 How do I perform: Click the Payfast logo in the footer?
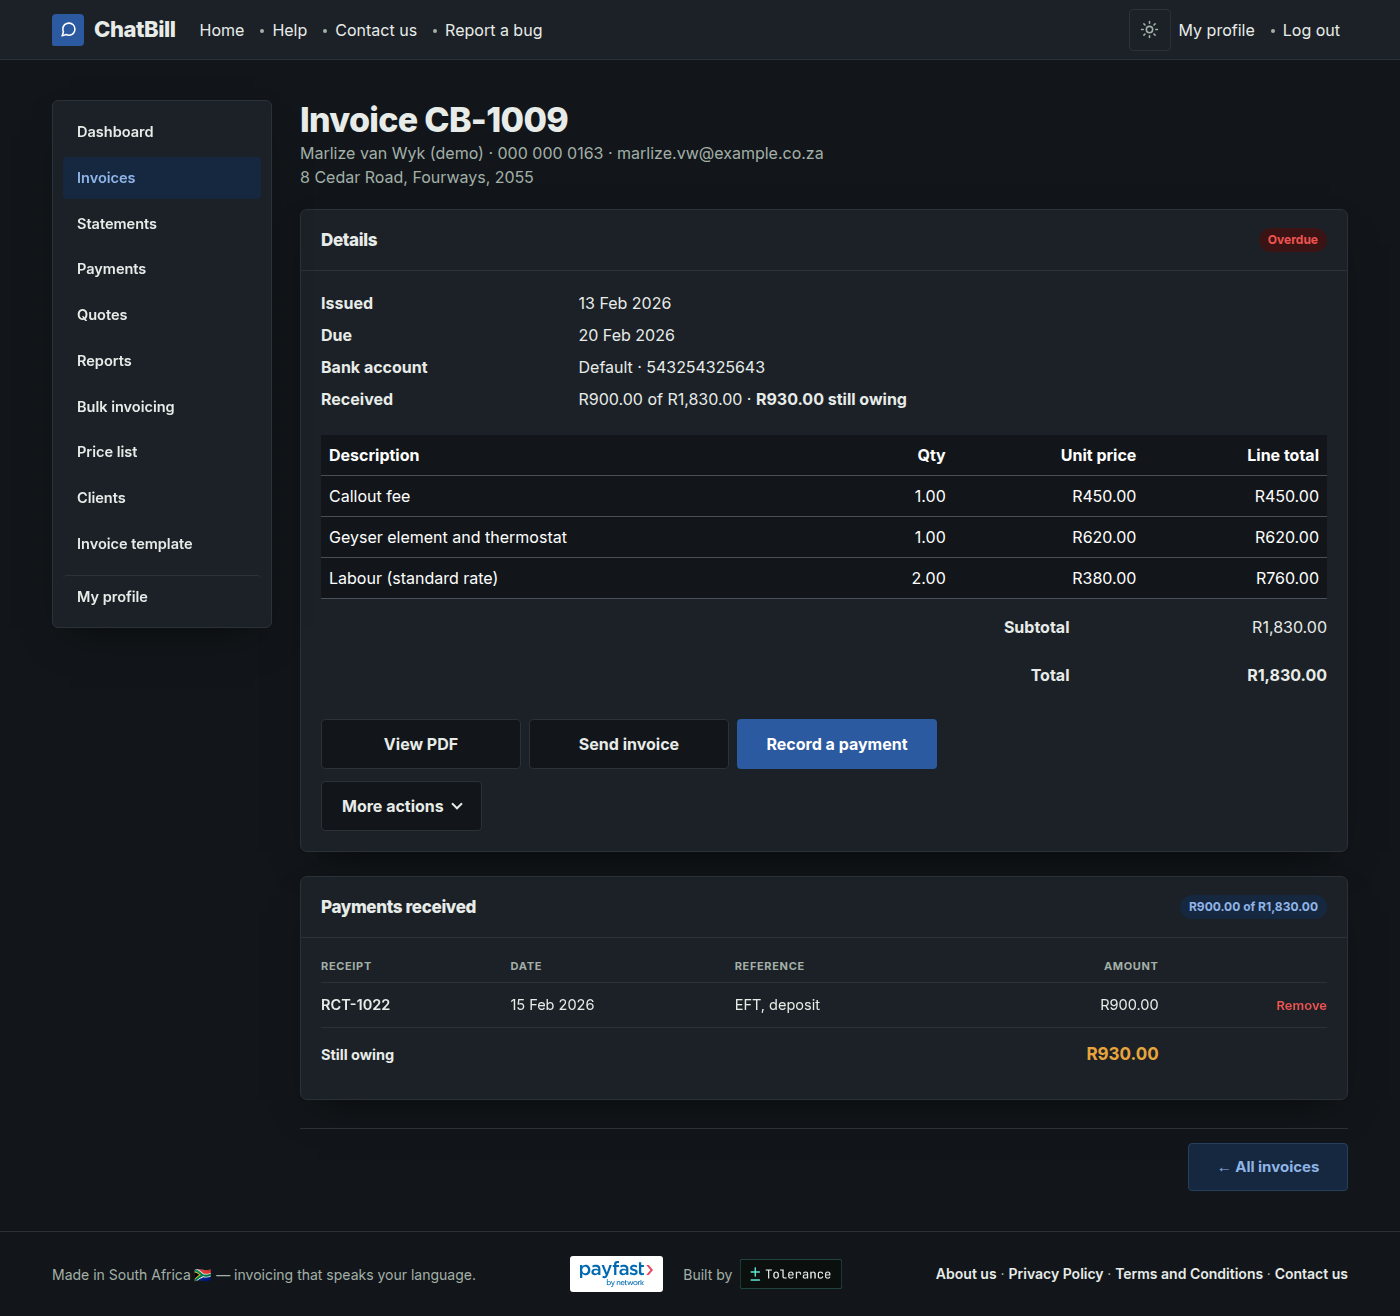(616, 1274)
